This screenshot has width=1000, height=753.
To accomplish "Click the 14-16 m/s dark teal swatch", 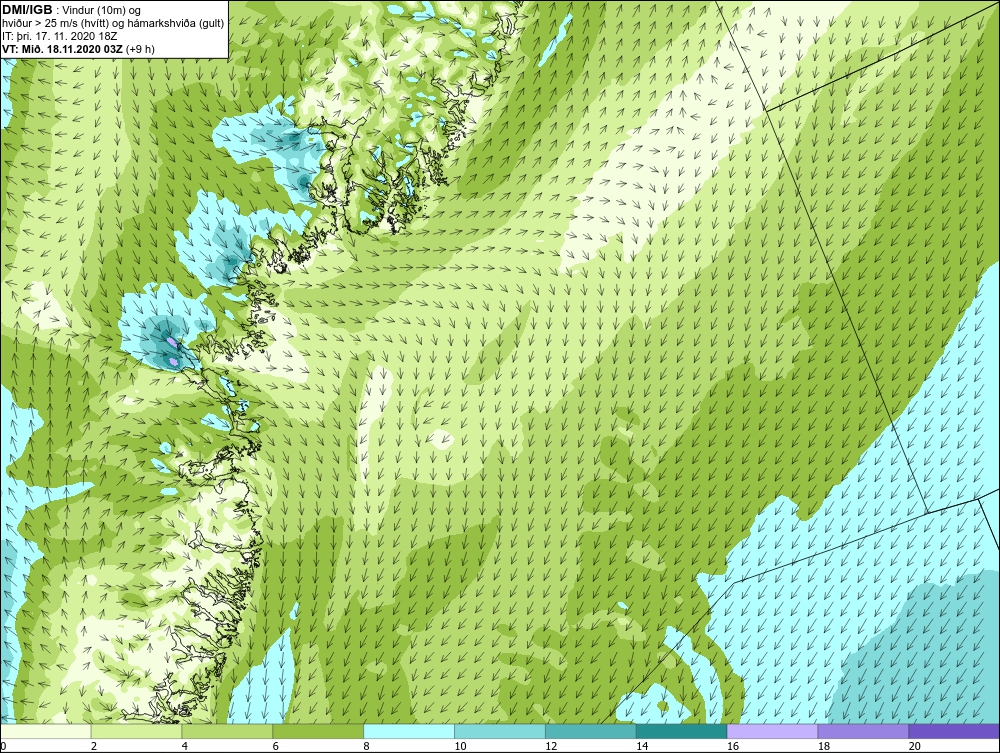I will coord(681,731).
